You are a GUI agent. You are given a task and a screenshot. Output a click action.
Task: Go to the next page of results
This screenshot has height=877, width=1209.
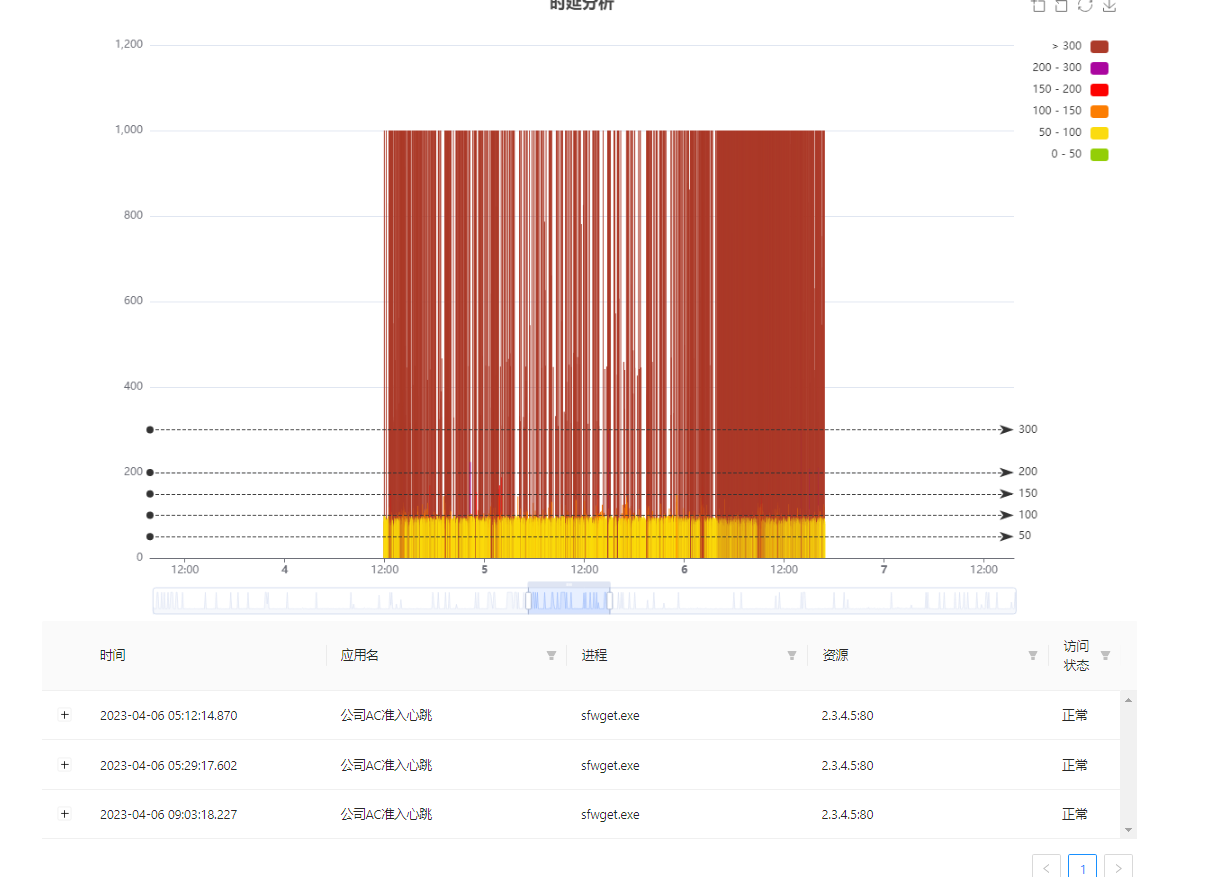click(1118, 867)
